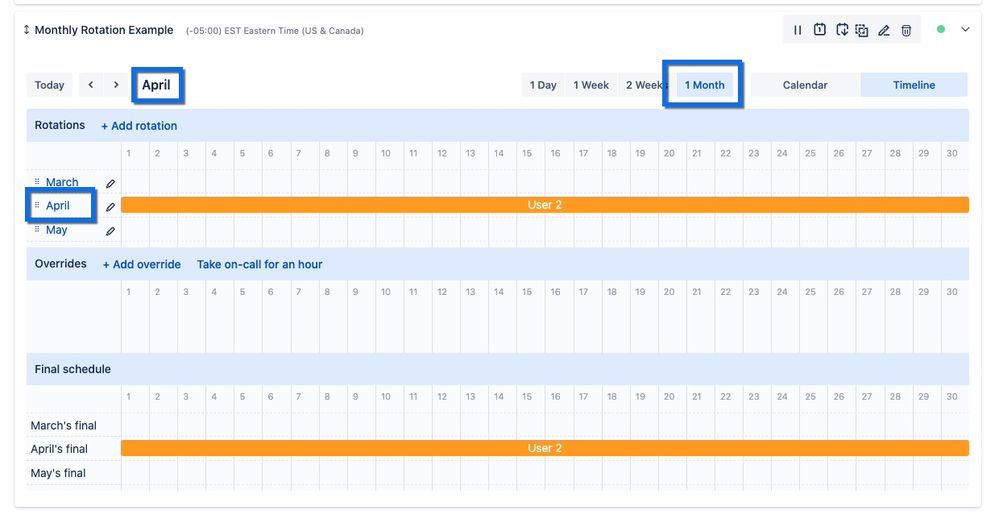The image size is (999, 523).
Task: Go to the next month arrow
Action: point(116,85)
